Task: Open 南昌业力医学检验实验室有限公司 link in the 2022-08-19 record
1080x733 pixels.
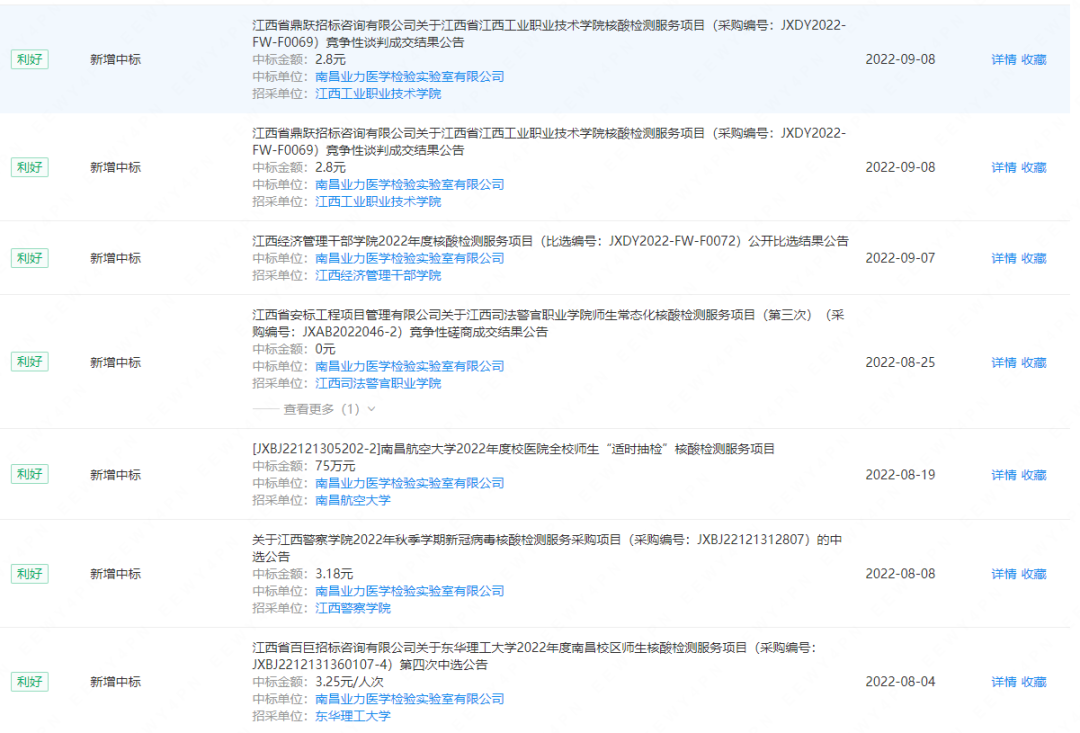Action: coord(410,483)
